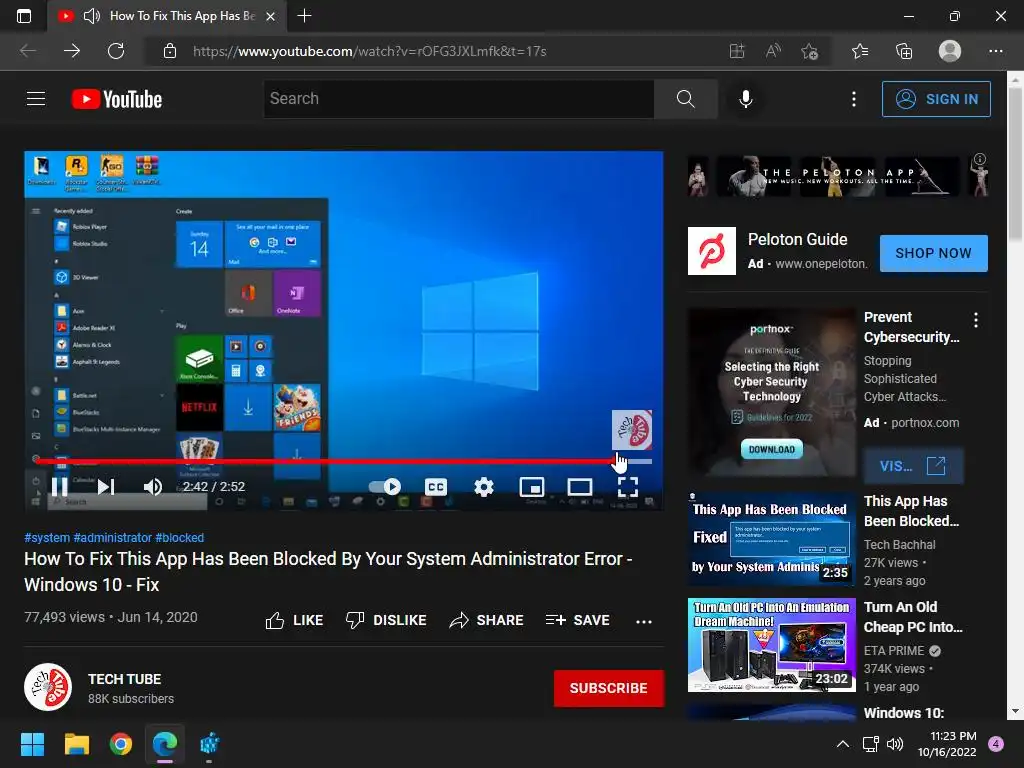
Task: Open the YouTube guide hamburger menu
Action: [36, 99]
